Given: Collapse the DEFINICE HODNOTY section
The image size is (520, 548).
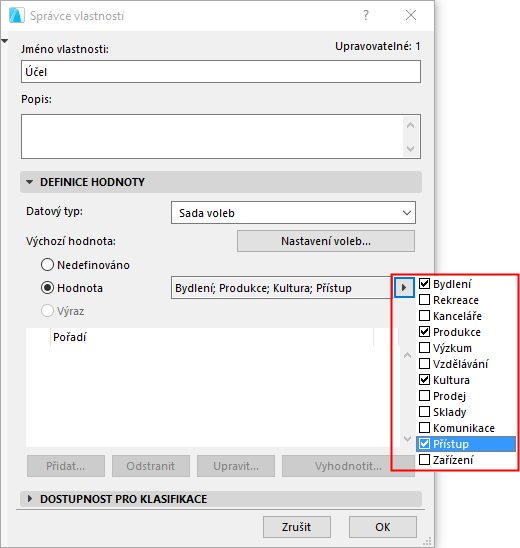Looking at the screenshot, I should 30,182.
